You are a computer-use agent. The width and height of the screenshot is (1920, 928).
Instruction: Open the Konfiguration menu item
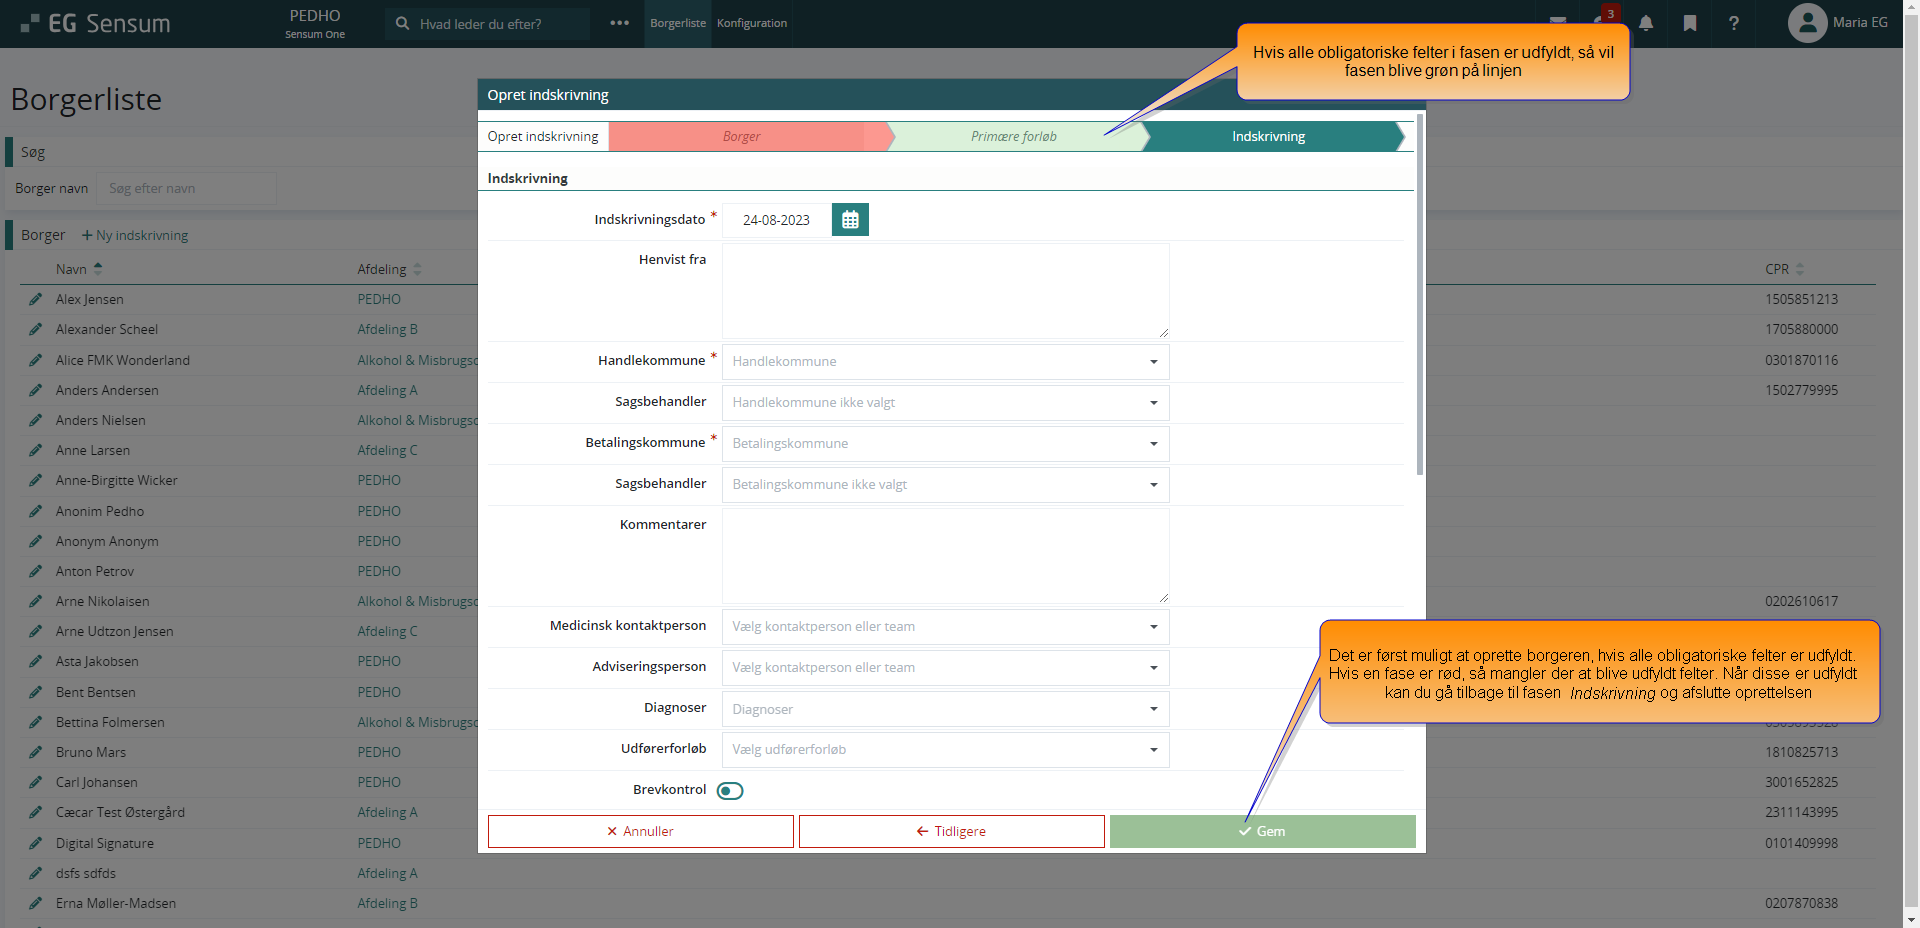click(x=752, y=23)
